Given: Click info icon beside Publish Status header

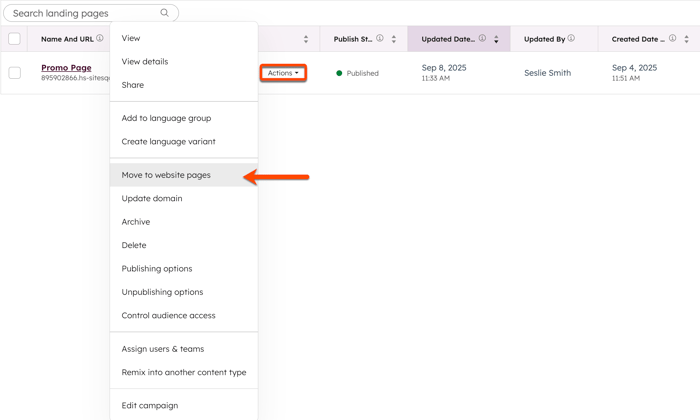Looking at the screenshot, I should click(x=380, y=39).
